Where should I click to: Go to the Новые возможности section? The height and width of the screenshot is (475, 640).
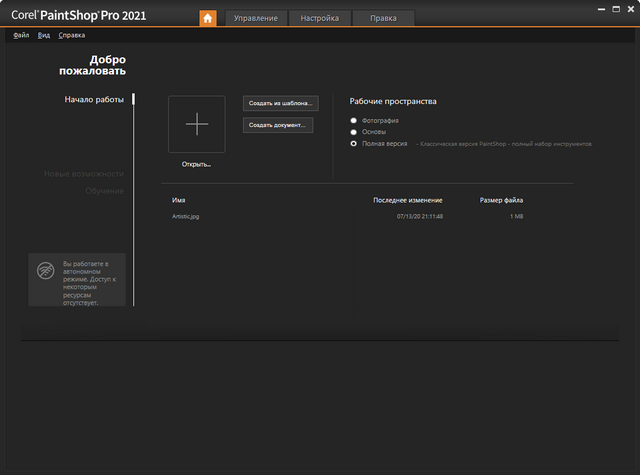pyautogui.click(x=83, y=174)
